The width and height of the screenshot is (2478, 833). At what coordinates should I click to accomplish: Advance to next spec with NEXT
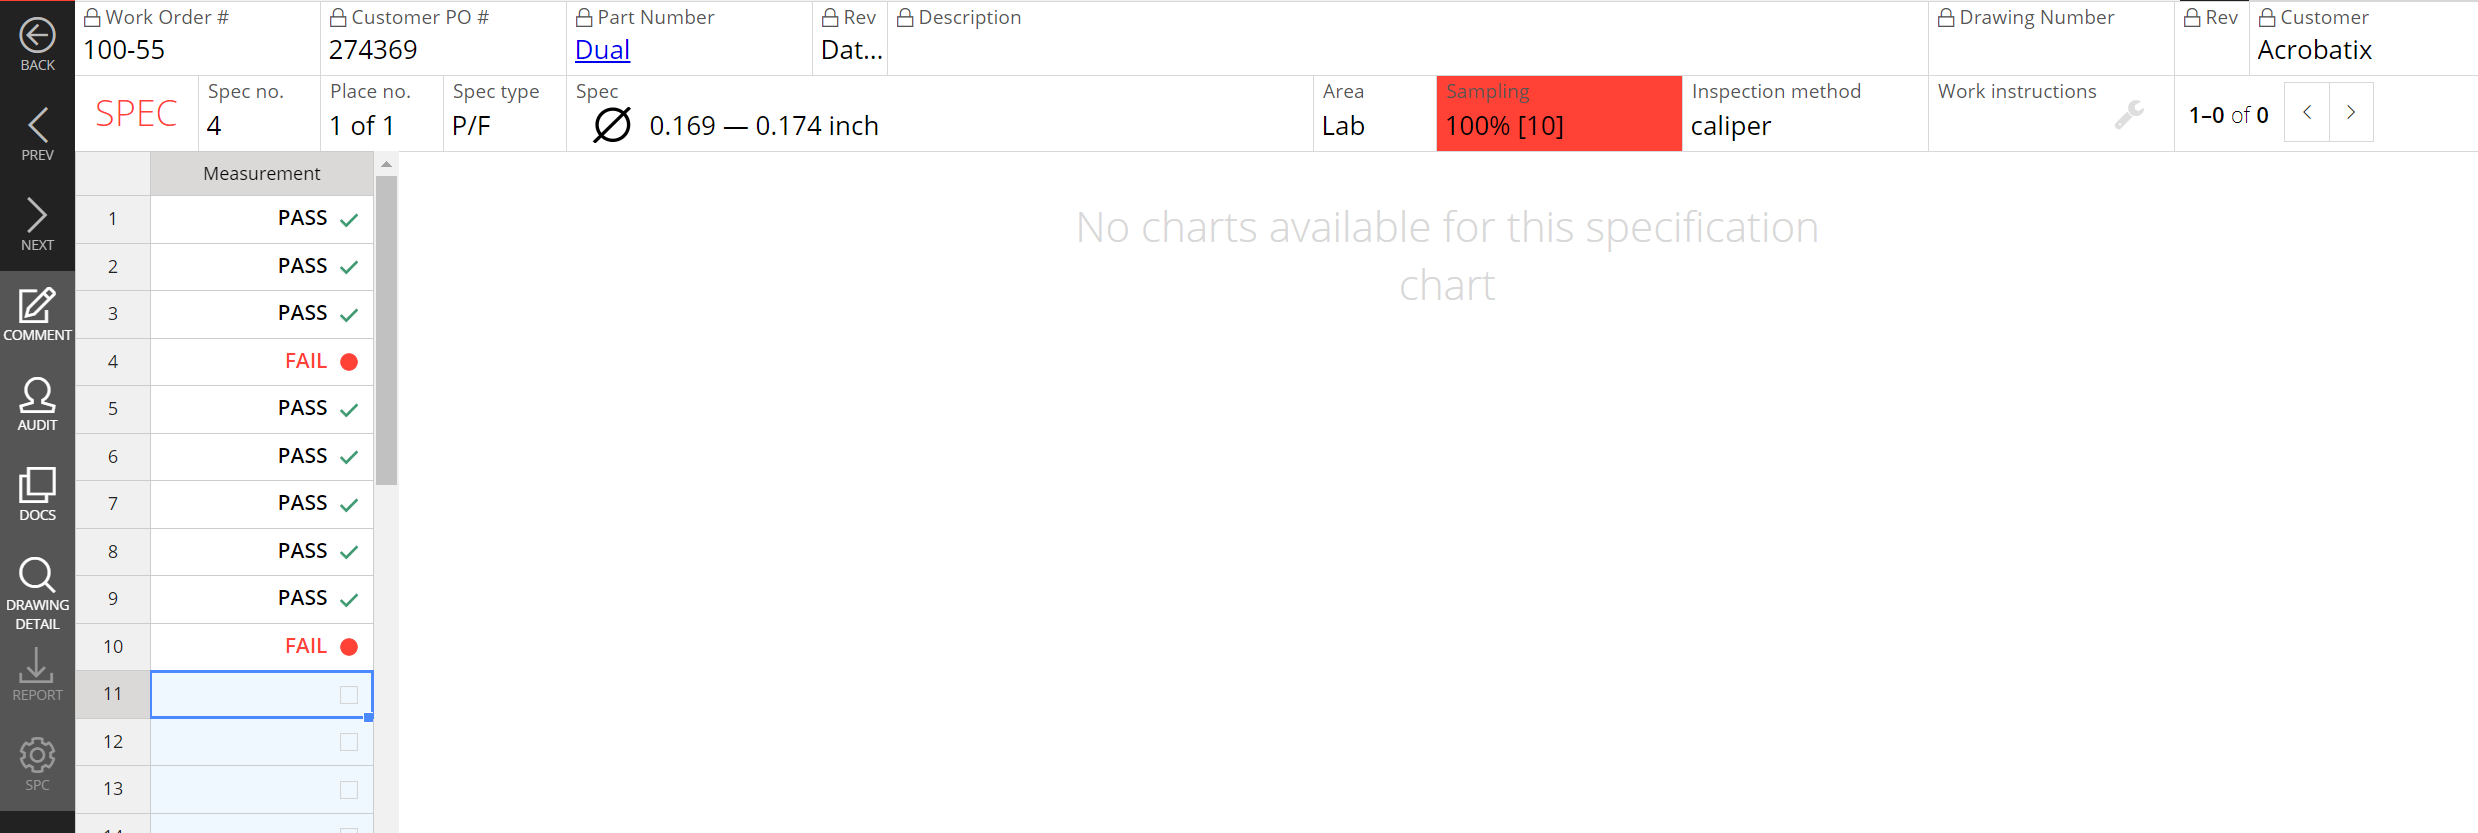tap(37, 217)
